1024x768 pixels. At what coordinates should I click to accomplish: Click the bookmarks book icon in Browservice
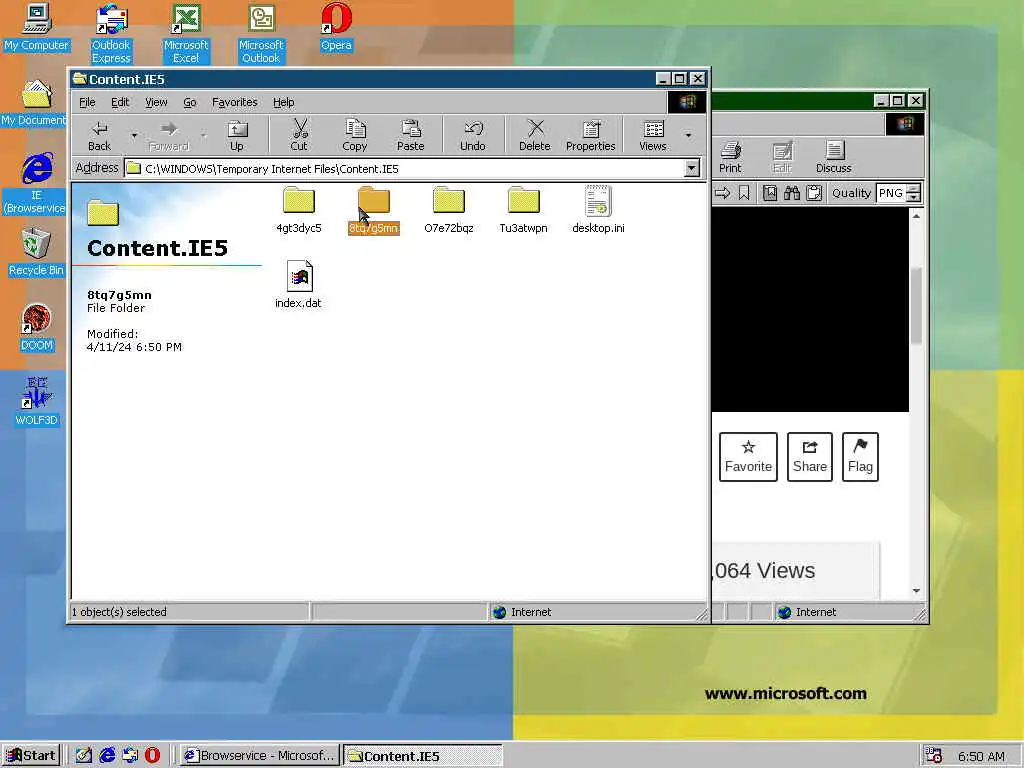point(770,193)
